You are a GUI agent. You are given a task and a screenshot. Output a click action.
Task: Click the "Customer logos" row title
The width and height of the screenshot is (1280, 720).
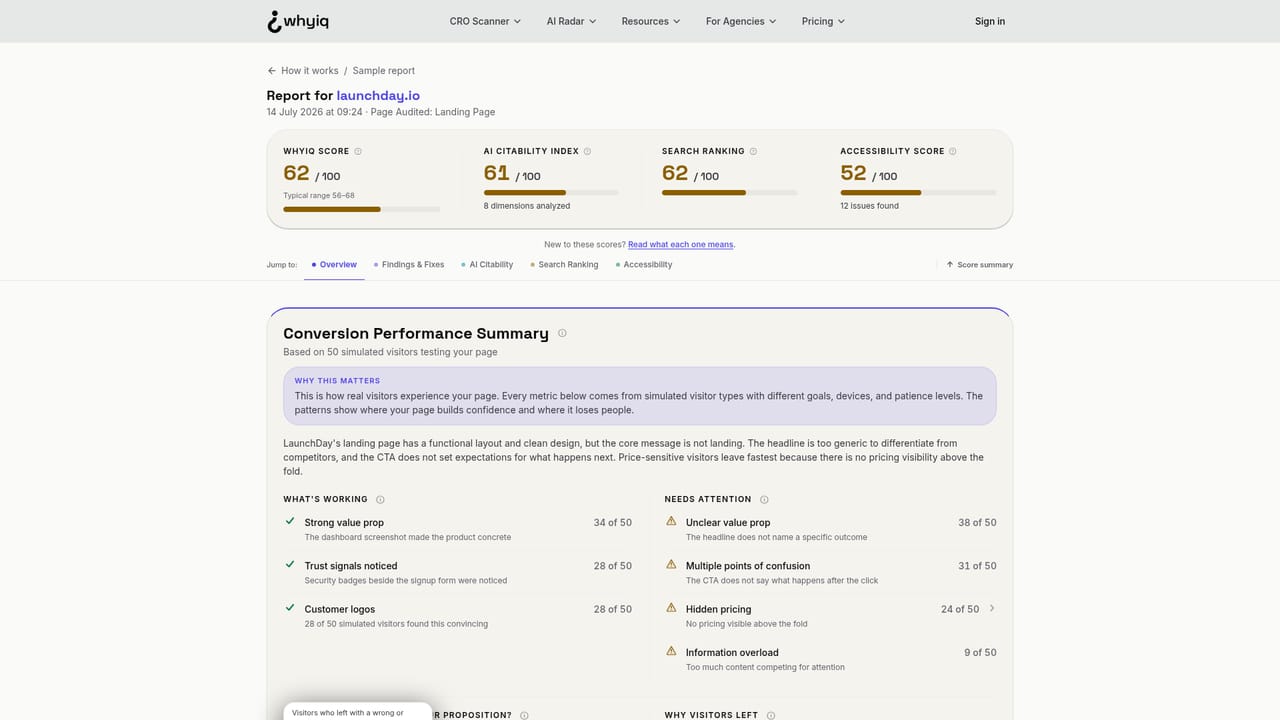pyautogui.click(x=340, y=609)
